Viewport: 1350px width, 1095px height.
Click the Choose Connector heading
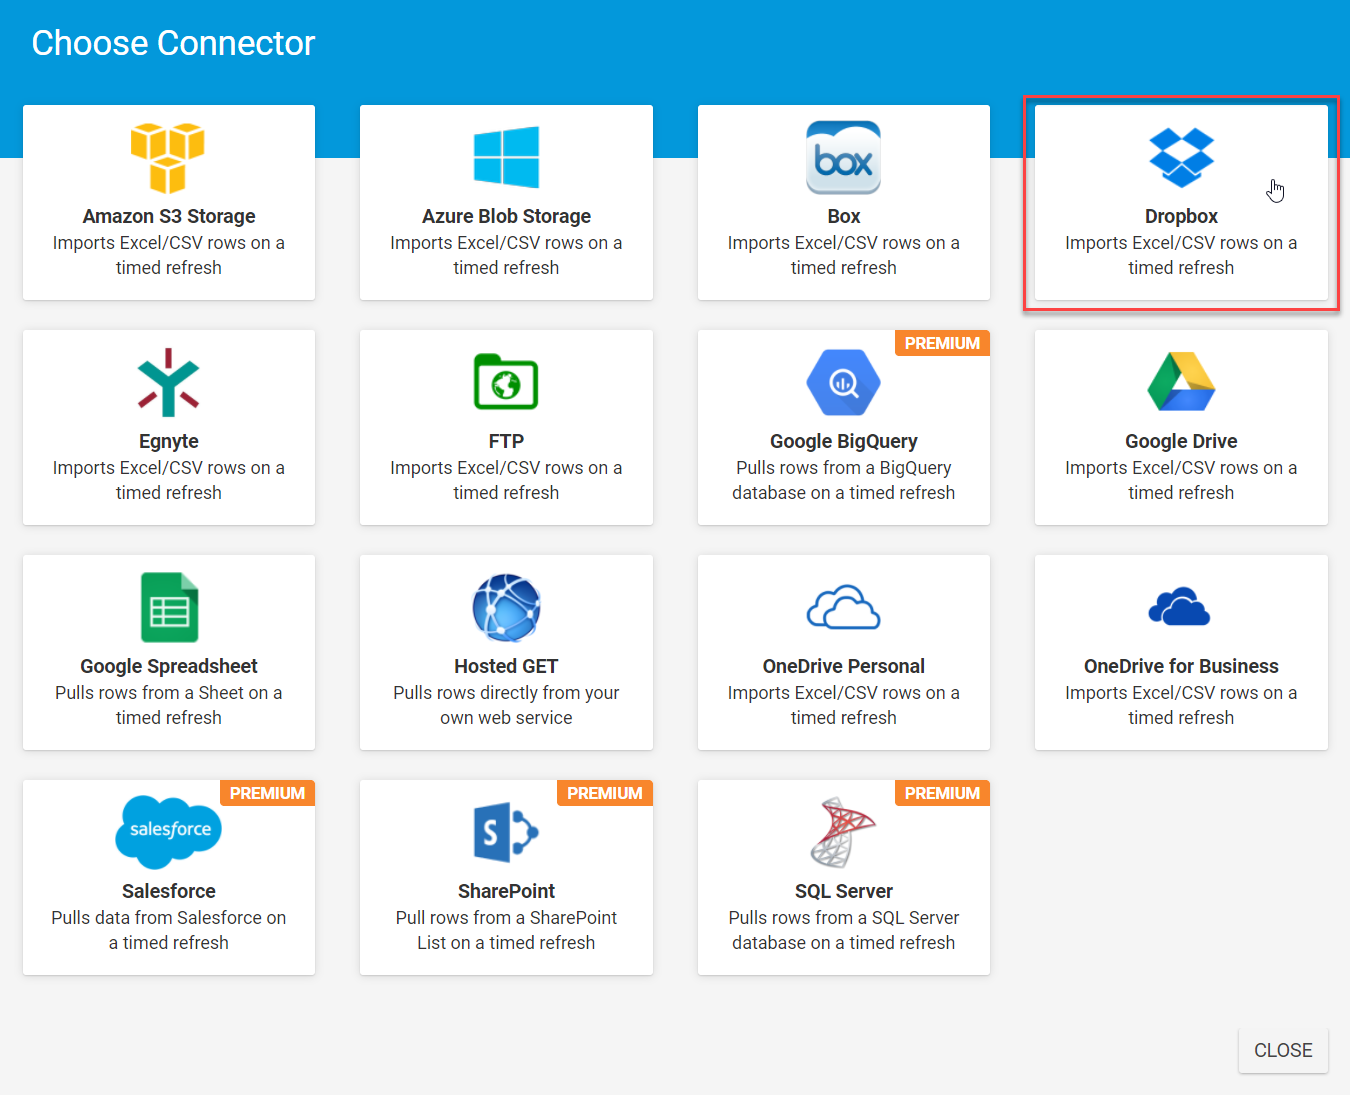[x=173, y=43]
